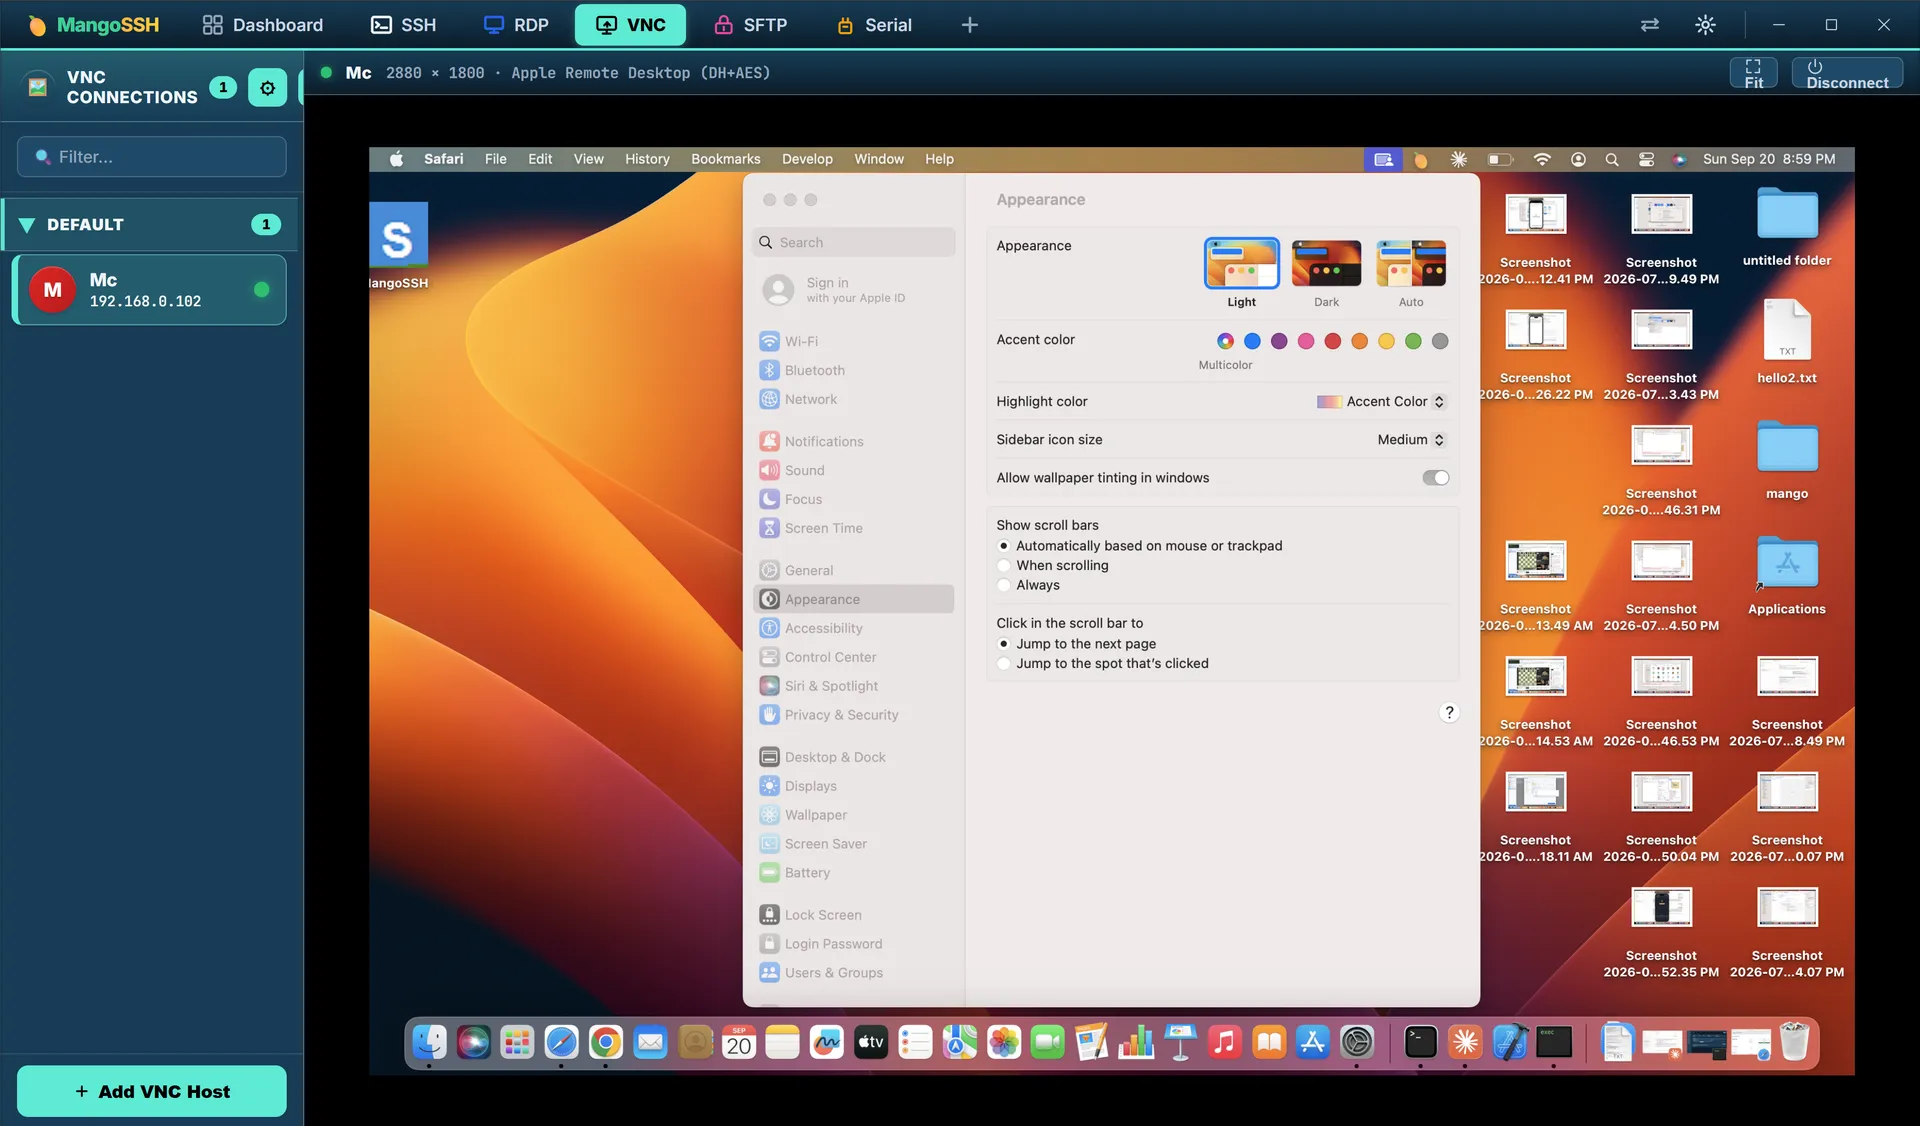Select the Dark appearance thumbnail
Viewport: 1920px width, 1126px height.
1326,263
